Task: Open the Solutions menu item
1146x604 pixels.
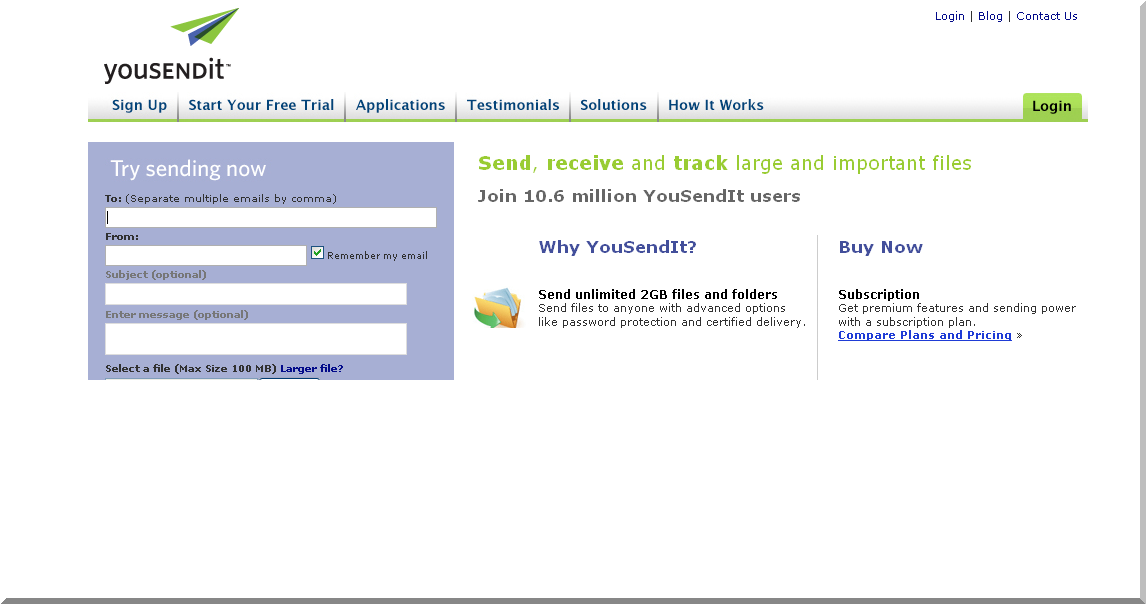Action: 613,105
